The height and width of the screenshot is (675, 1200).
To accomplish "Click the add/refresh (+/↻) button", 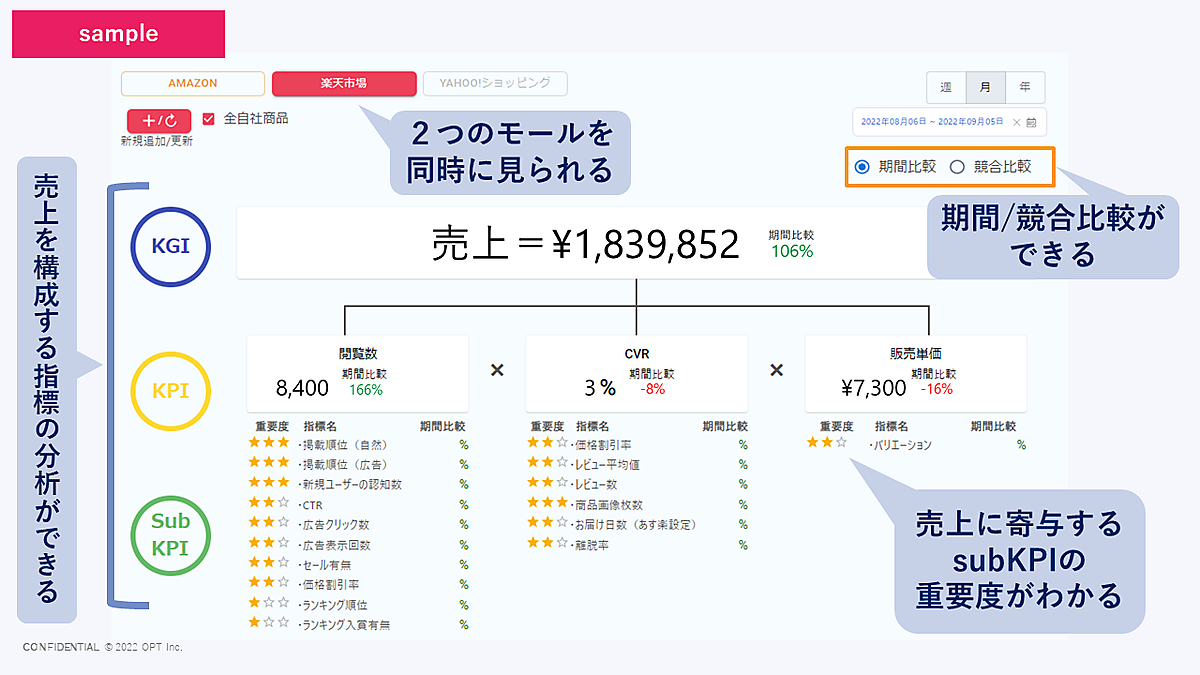I will pyautogui.click(x=159, y=120).
